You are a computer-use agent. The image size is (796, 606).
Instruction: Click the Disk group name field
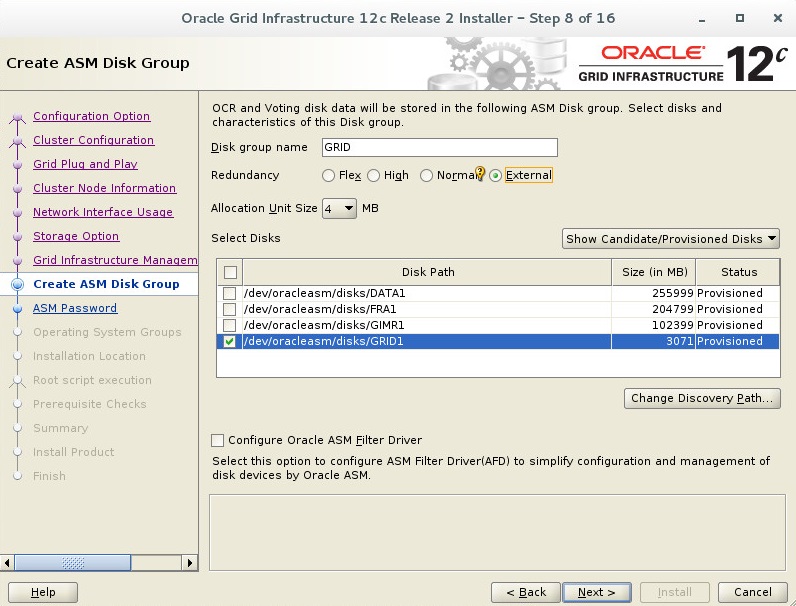pyautogui.click(x=440, y=148)
